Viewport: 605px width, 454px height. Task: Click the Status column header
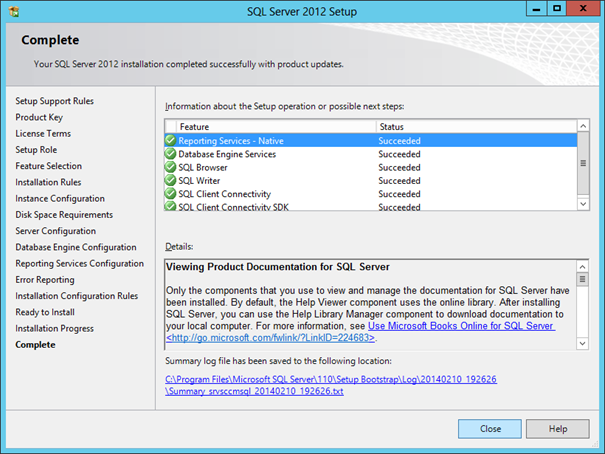[x=477, y=127]
